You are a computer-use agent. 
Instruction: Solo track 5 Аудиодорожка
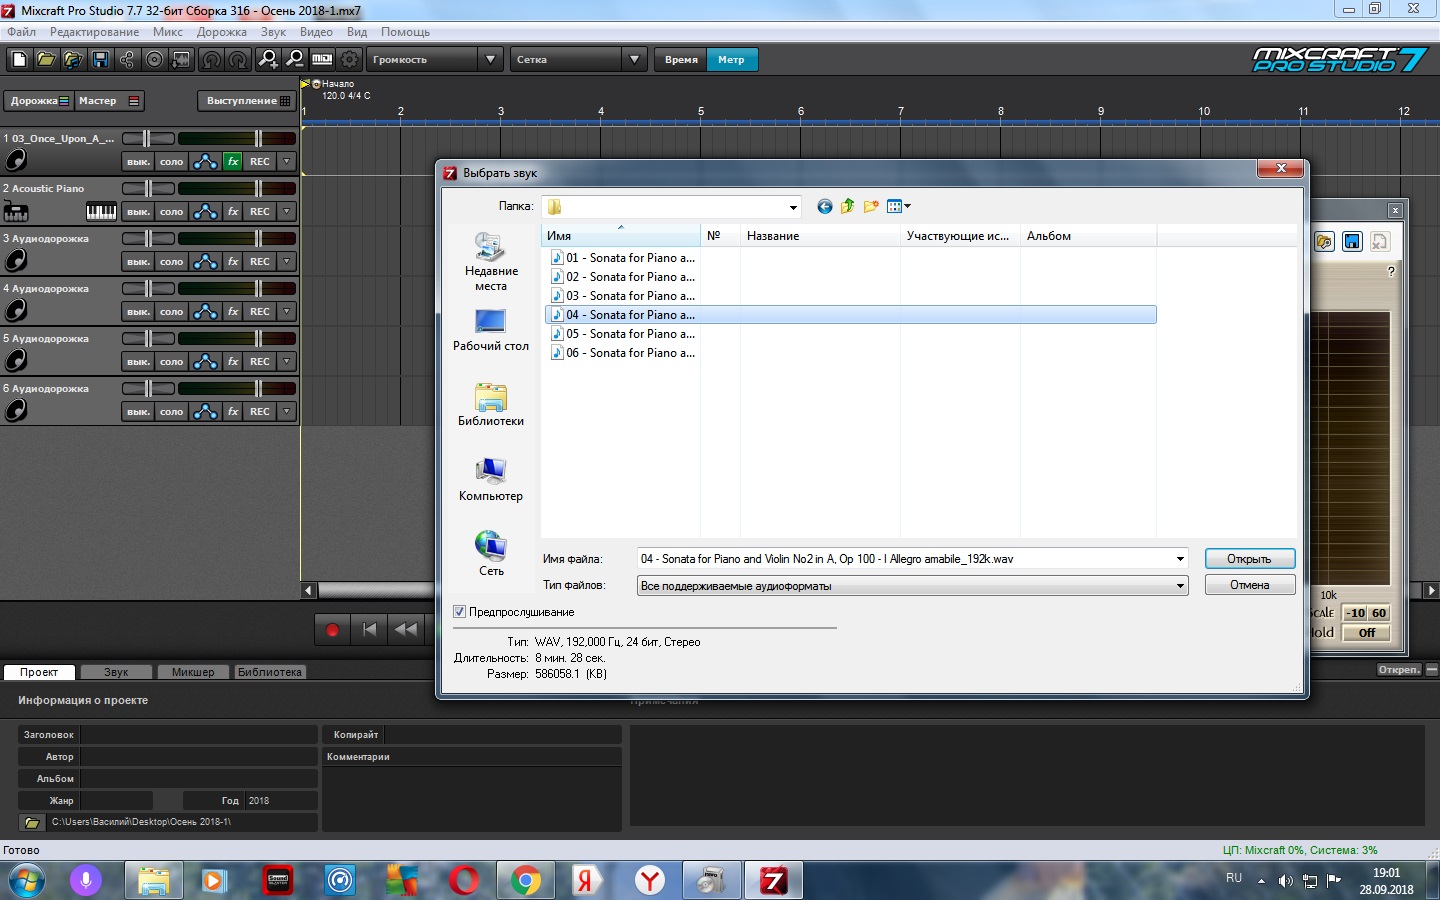(172, 361)
